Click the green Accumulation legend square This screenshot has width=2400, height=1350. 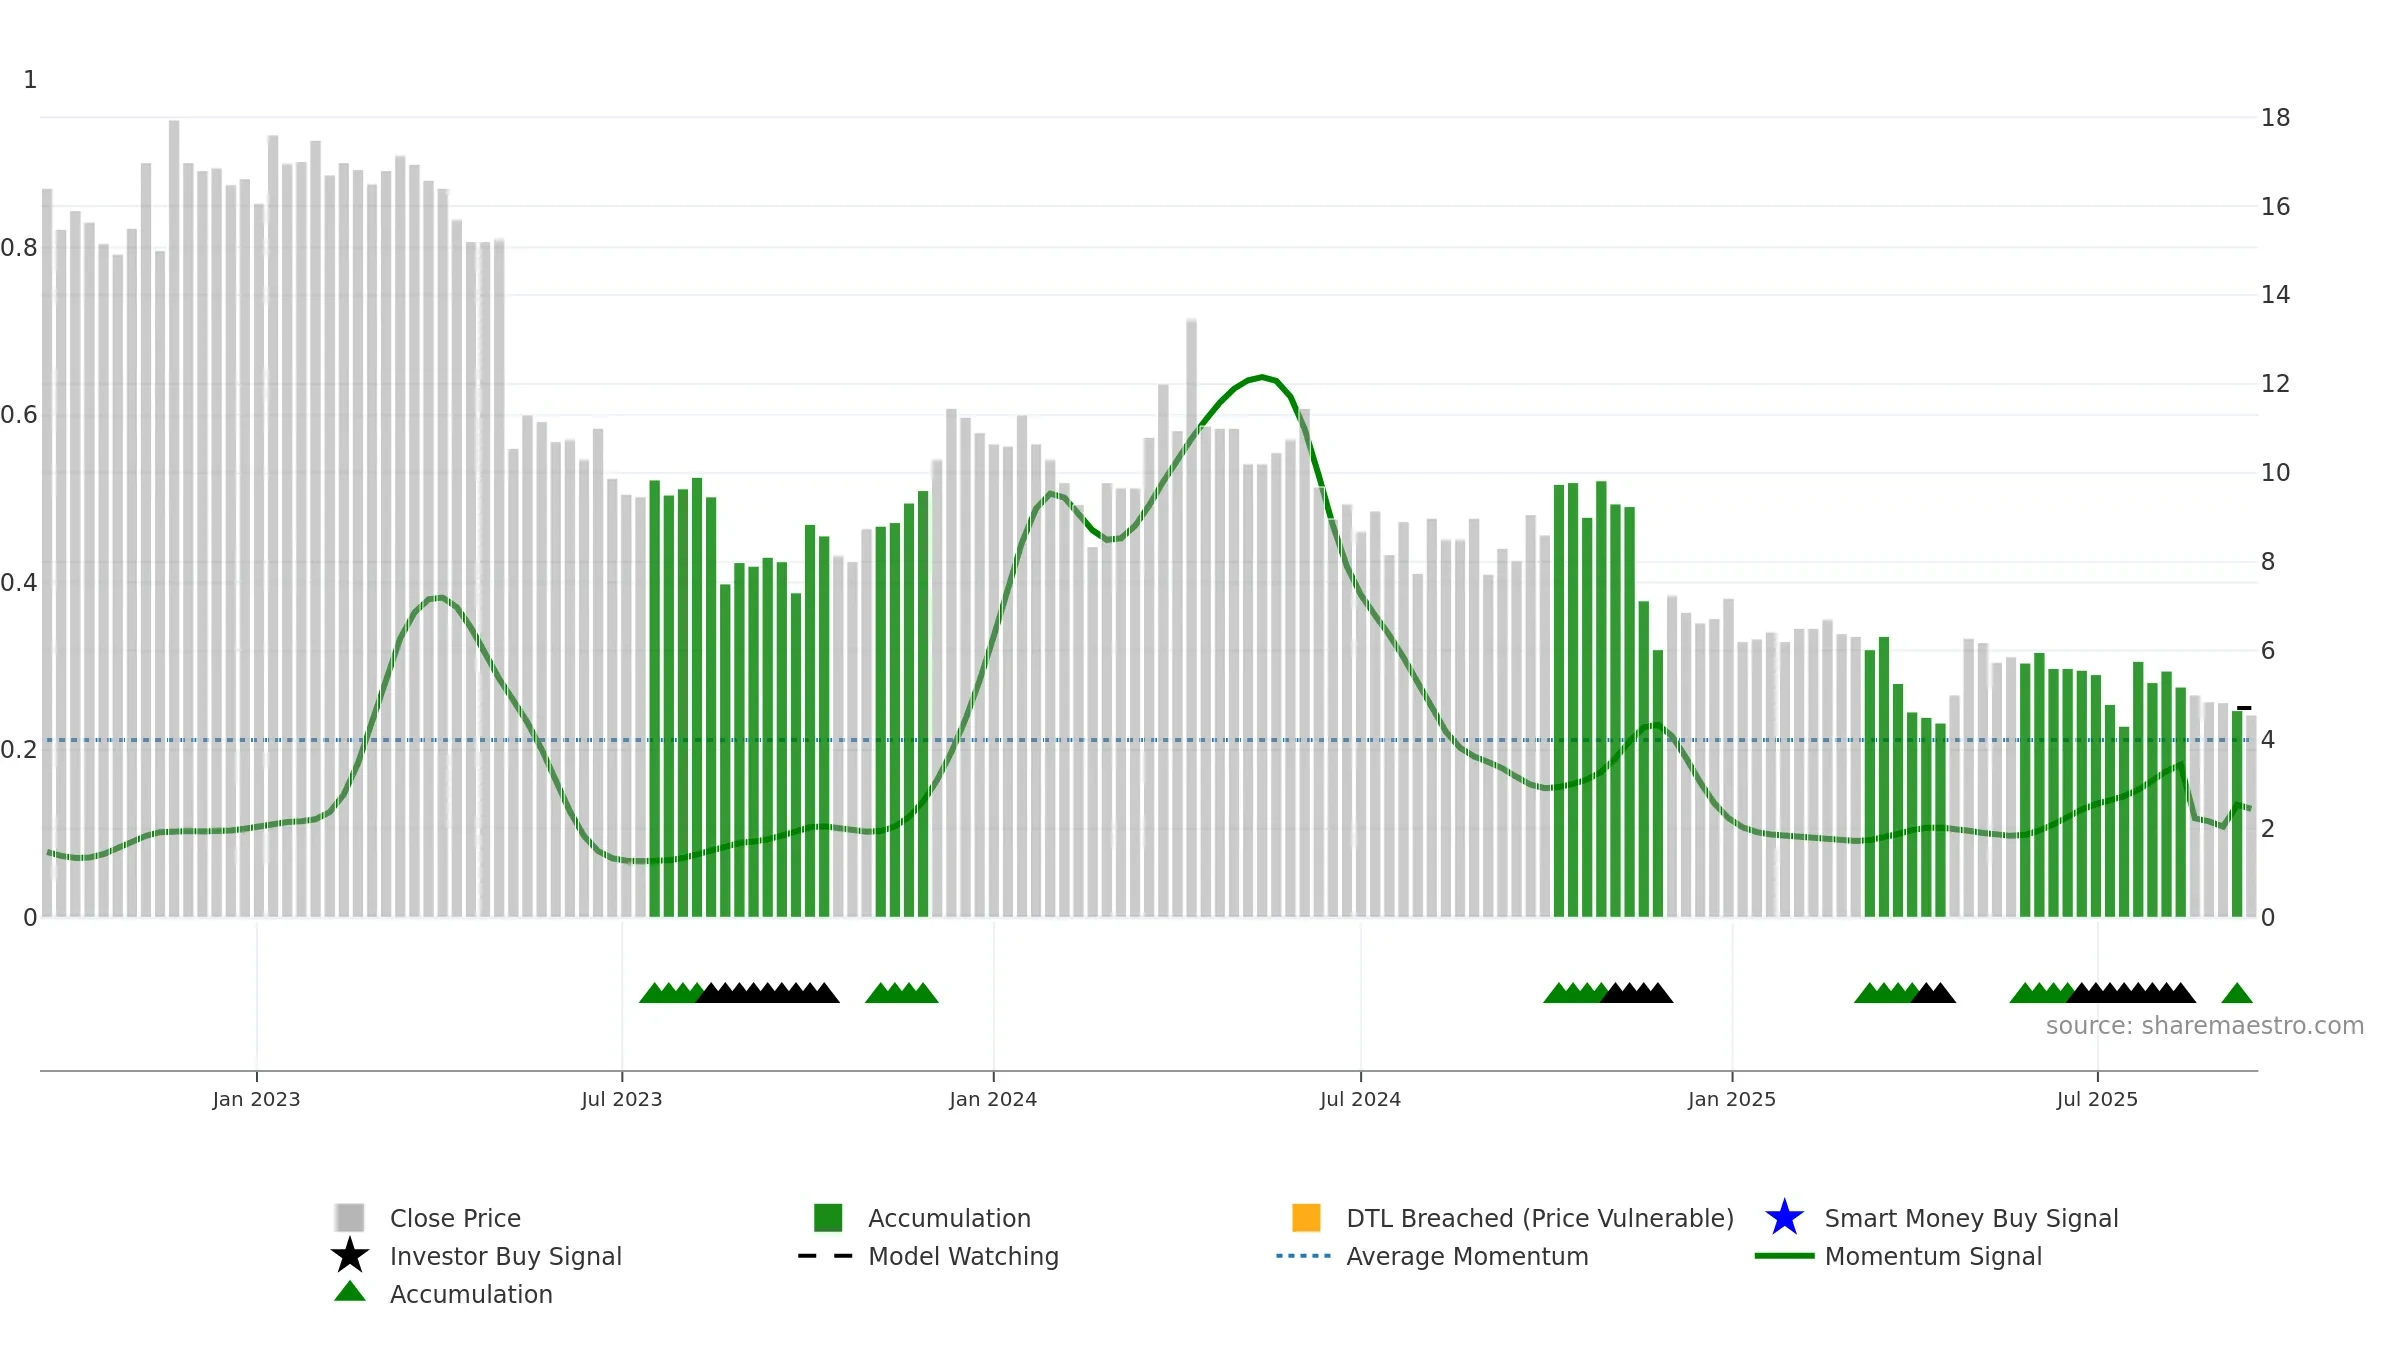coord(828,1217)
